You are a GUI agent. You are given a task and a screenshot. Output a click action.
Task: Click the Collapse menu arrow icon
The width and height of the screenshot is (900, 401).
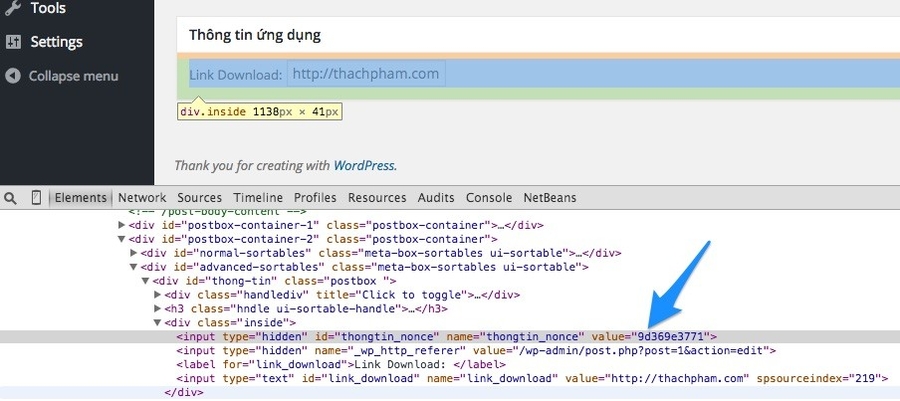(x=13, y=76)
